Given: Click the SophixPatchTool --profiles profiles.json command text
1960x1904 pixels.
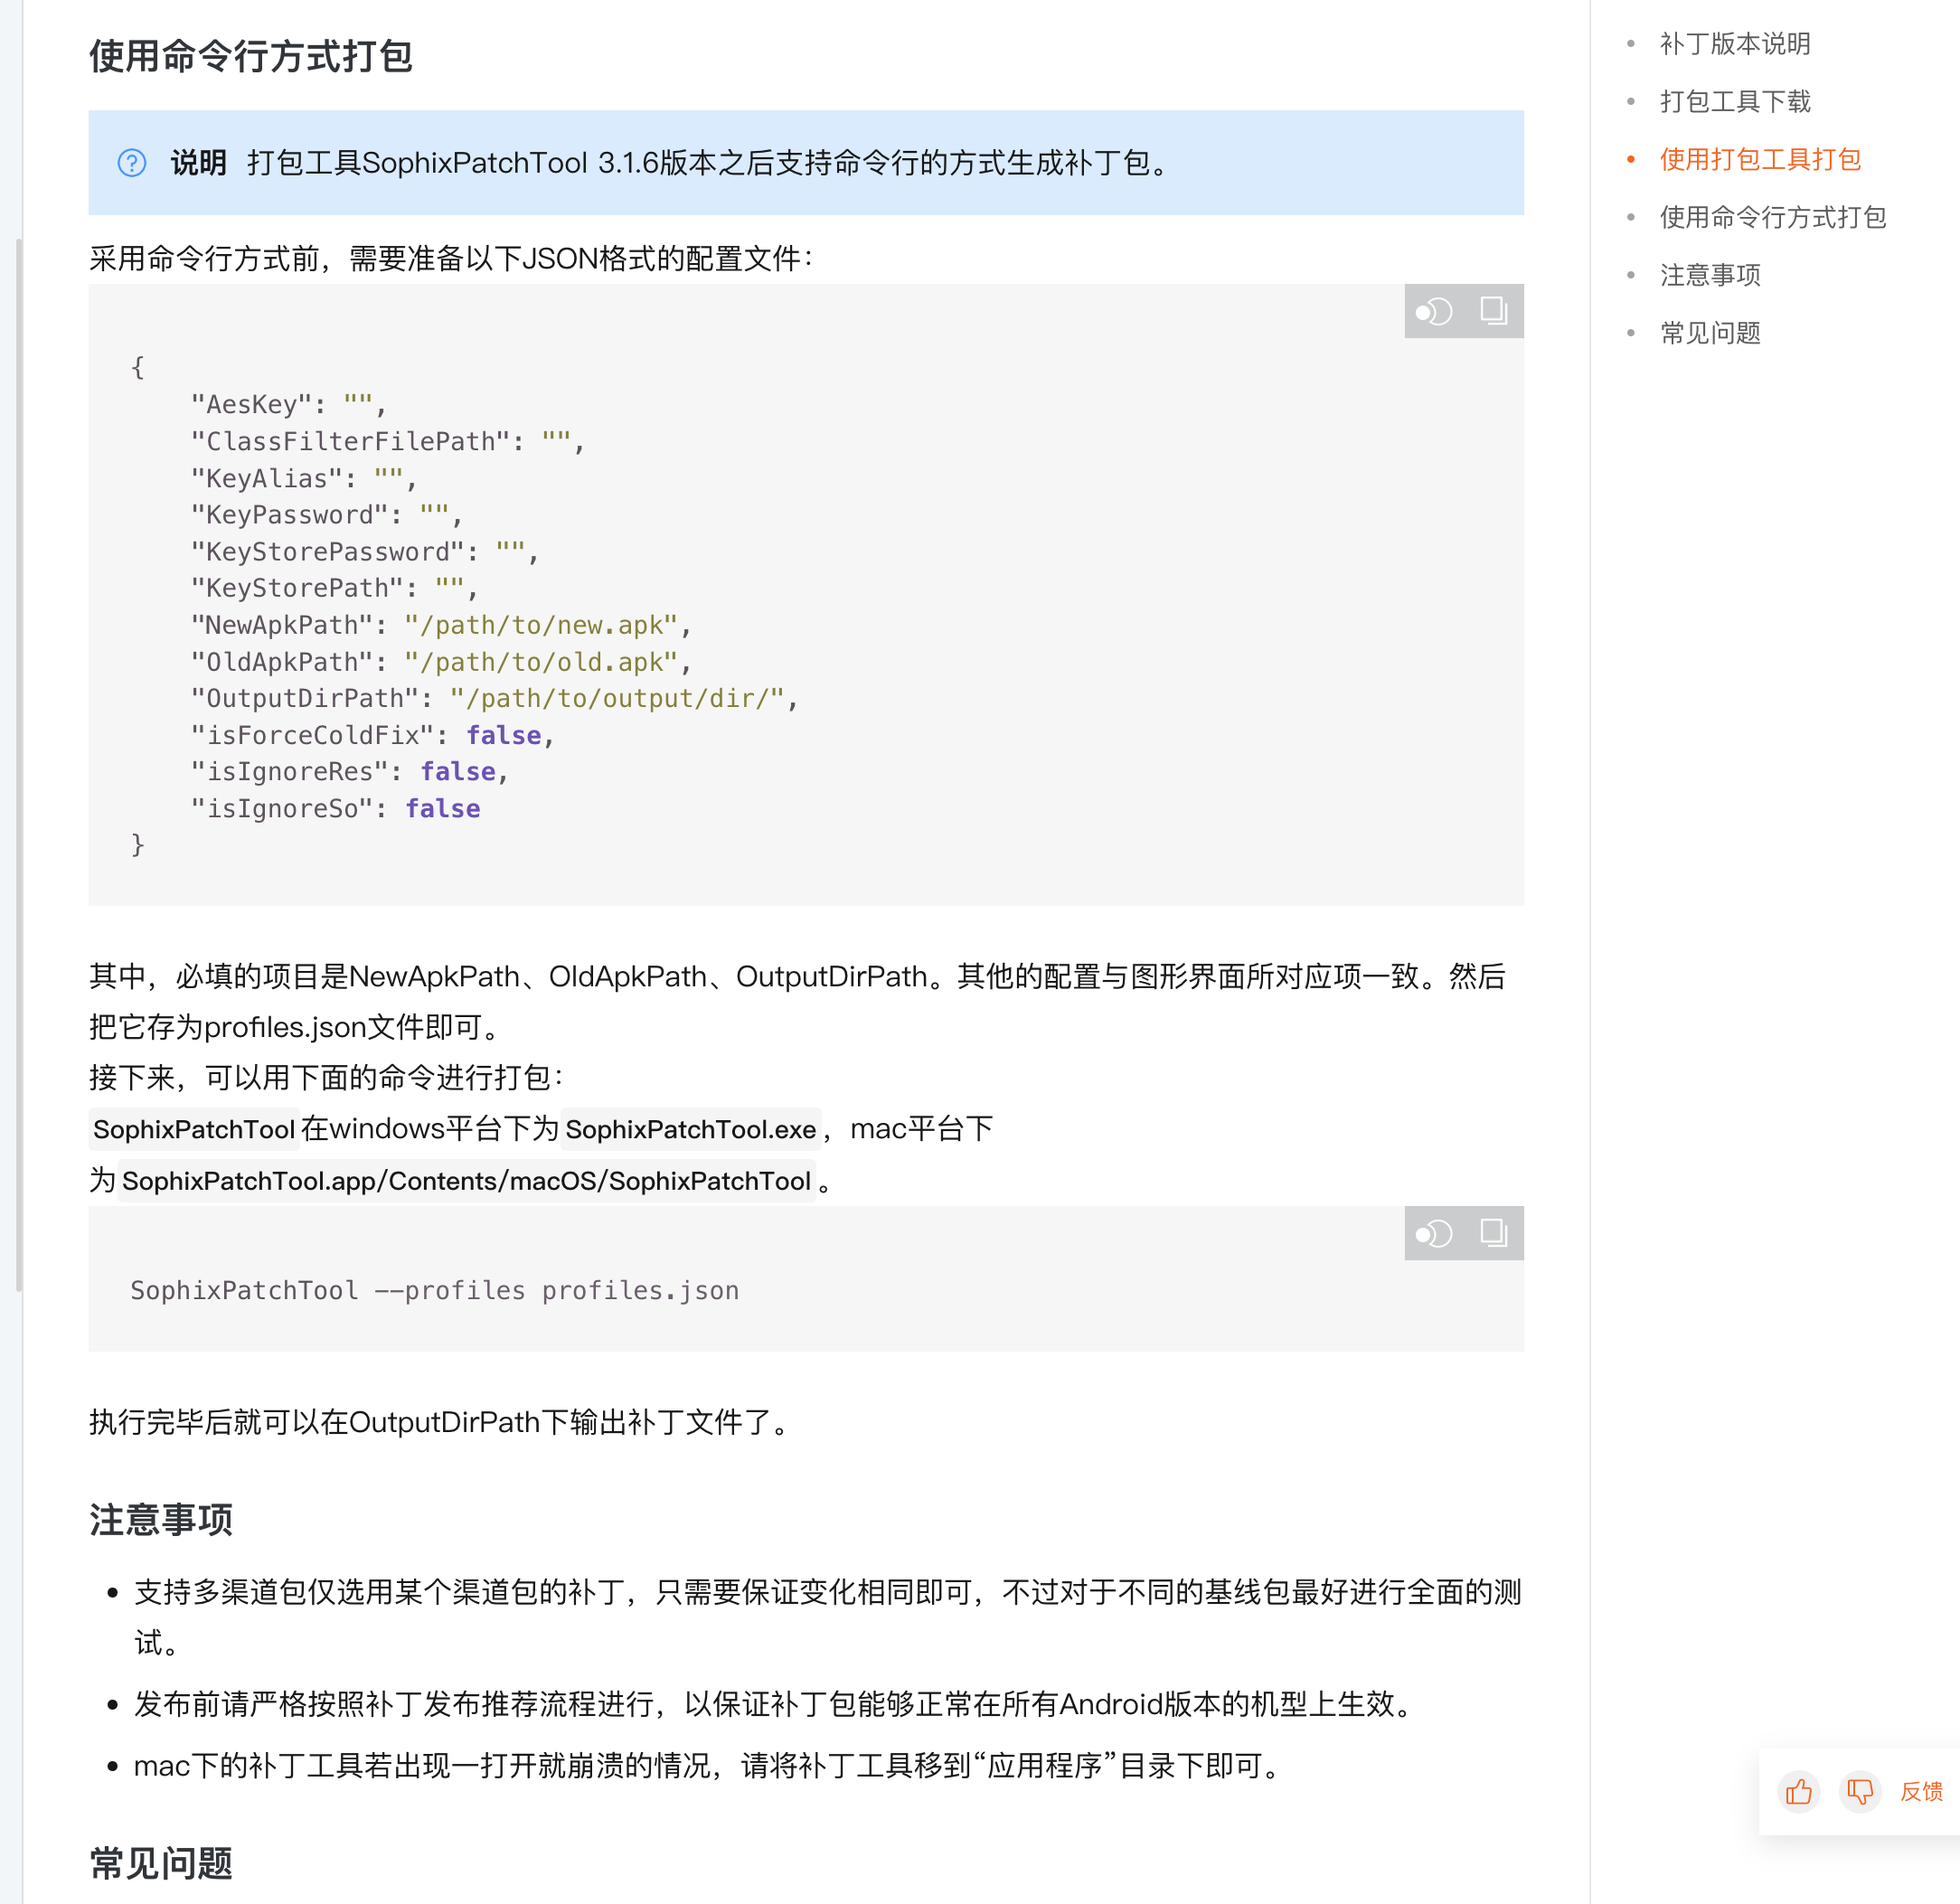Looking at the screenshot, I should (435, 1291).
